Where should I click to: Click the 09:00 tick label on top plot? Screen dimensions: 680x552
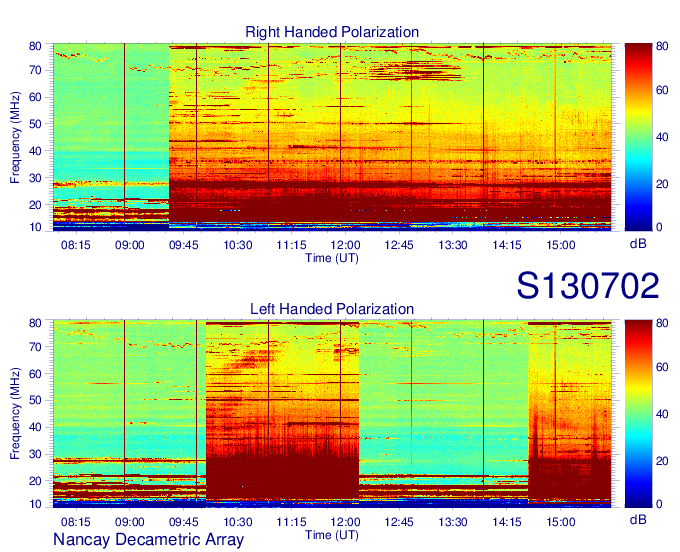tap(129, 245)
